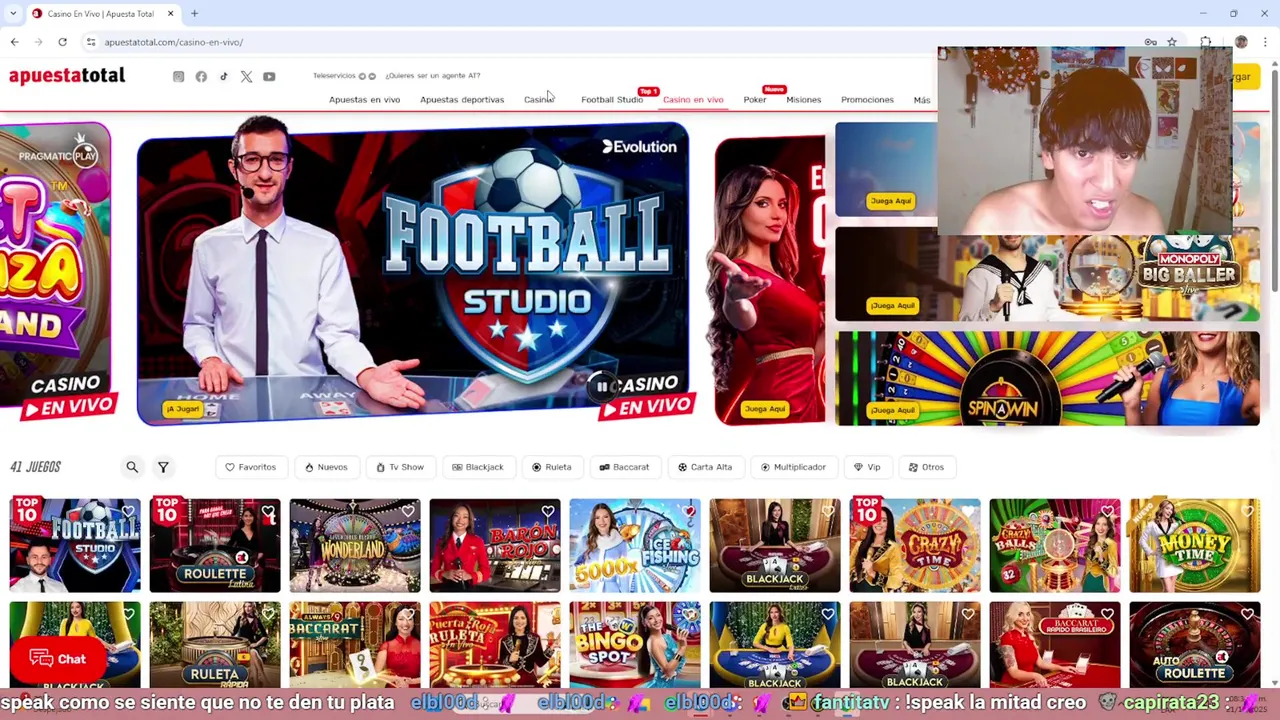Click Juega Aquí on Monopoly Big Baller banner
Viewport: 1280px width, 720px height.
[892, 306]
